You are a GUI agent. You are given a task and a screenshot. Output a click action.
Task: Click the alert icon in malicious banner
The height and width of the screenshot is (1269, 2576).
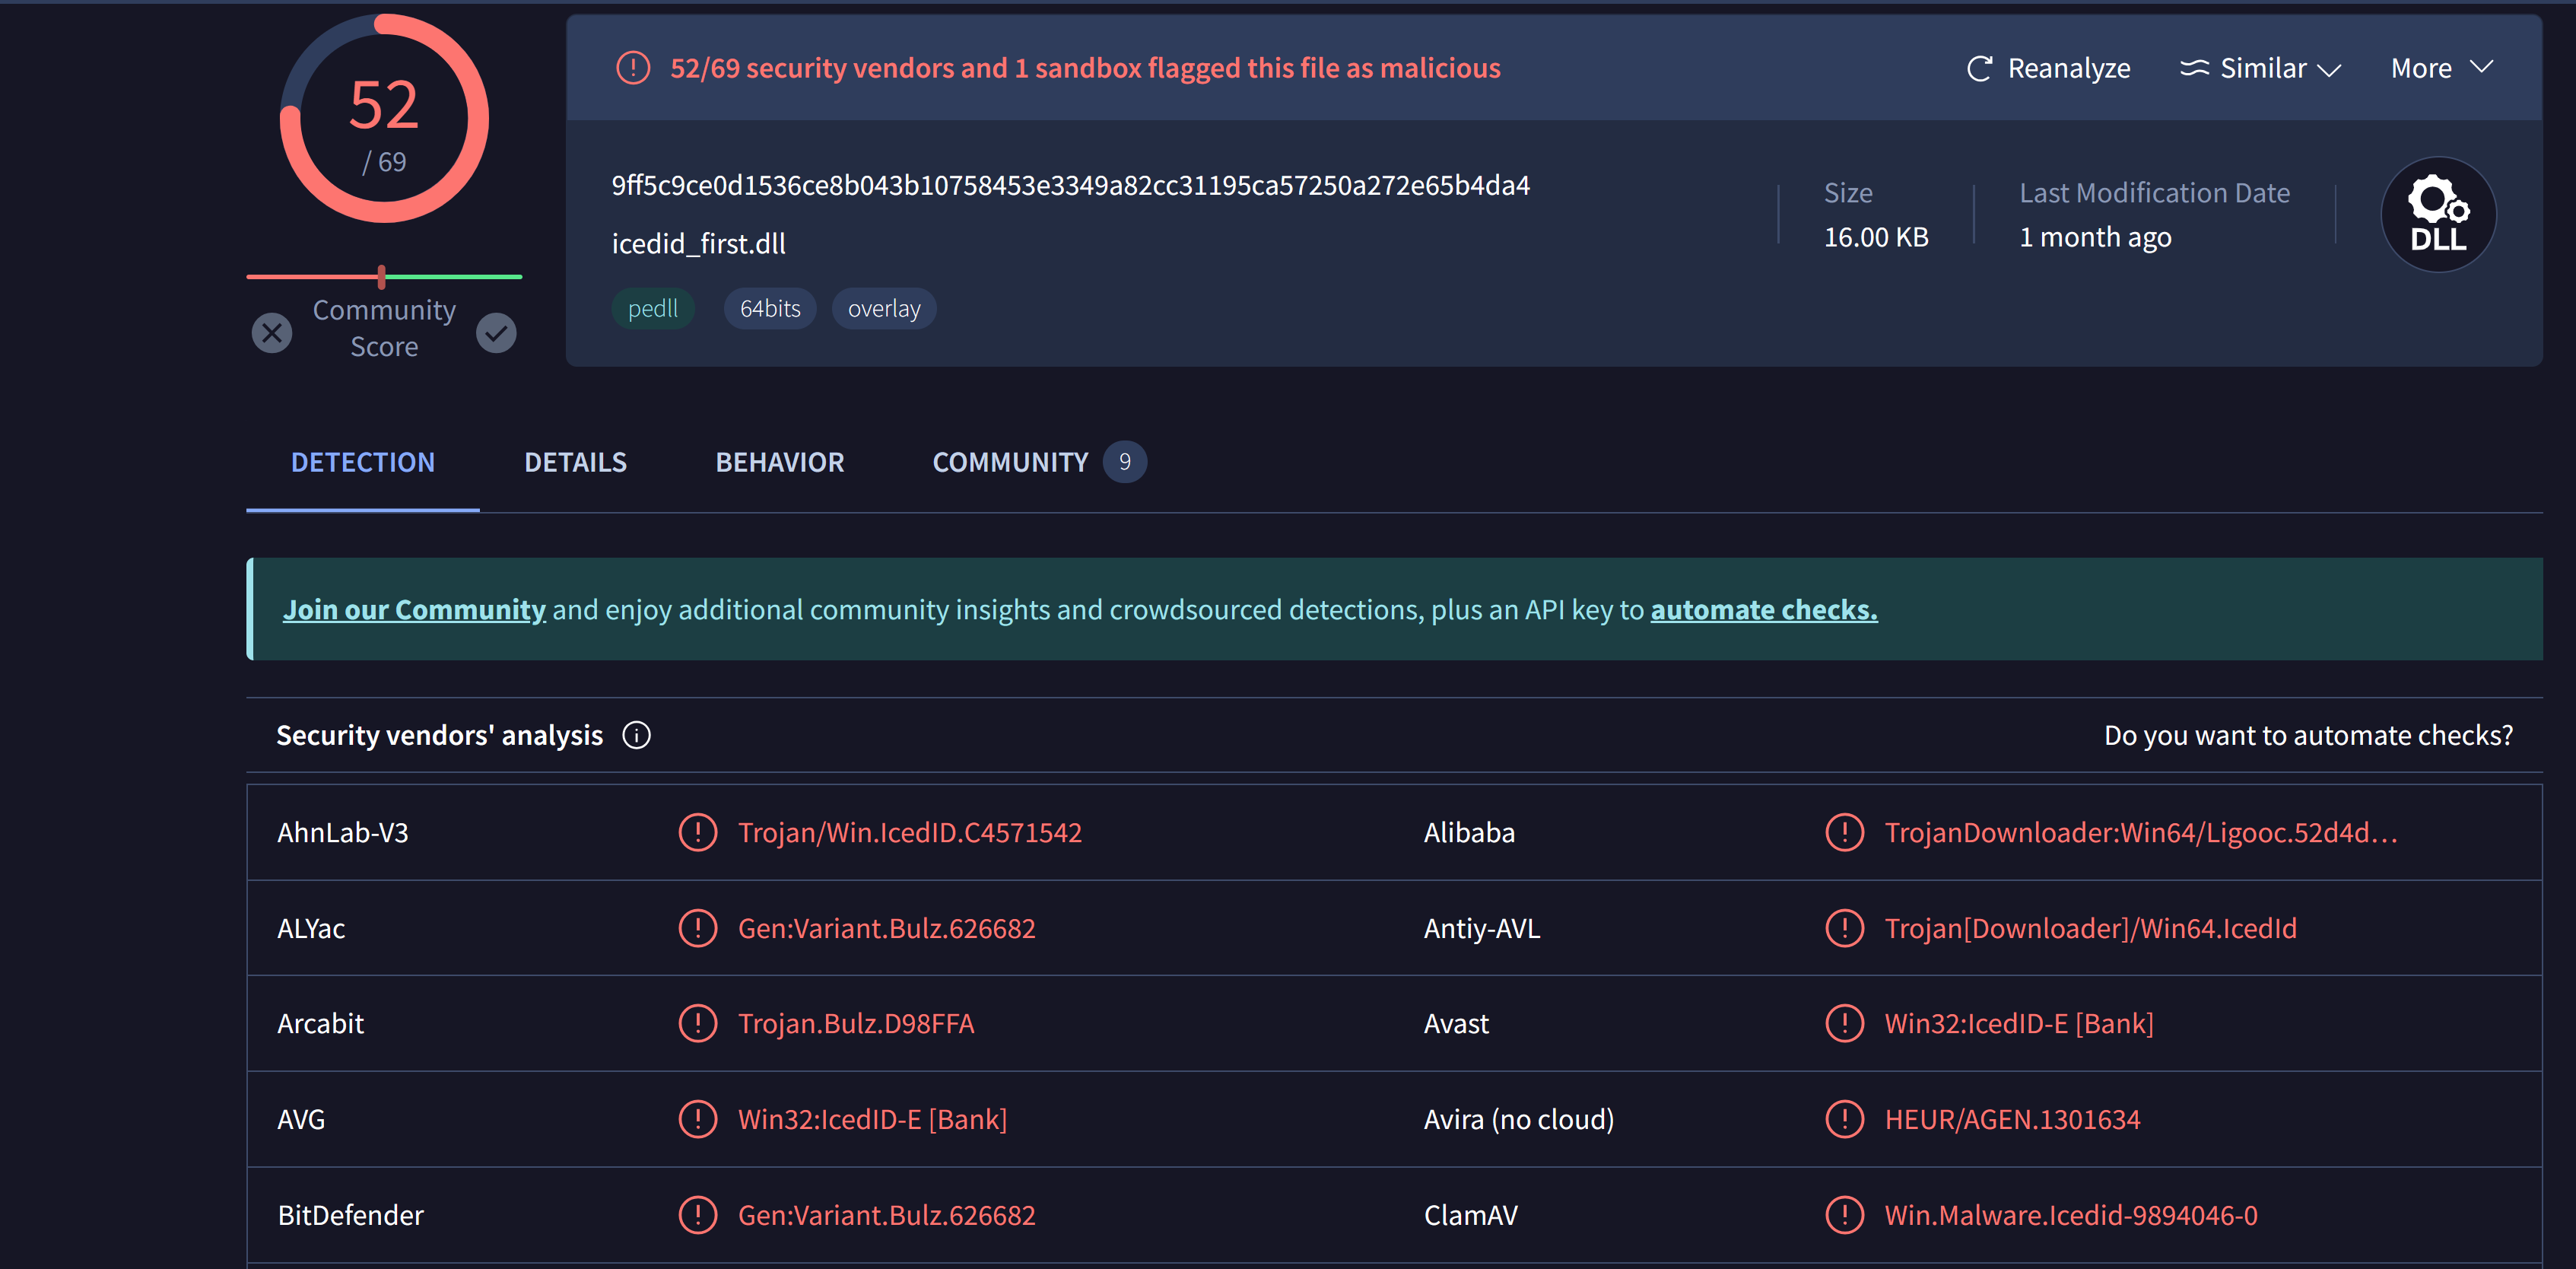coord(633,68)
